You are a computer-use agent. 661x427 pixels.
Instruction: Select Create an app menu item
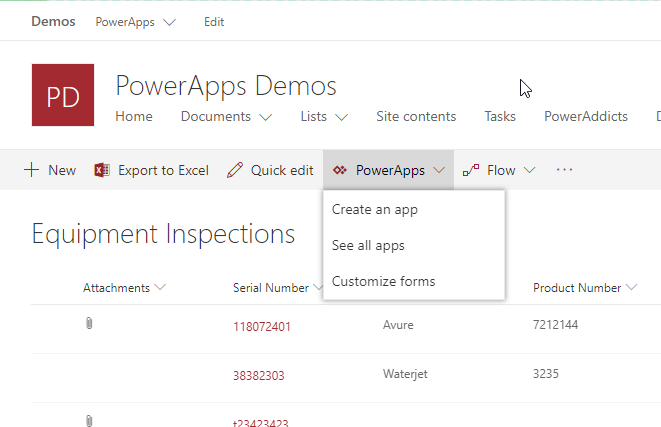pyautogui.click(x=414, y=209)
